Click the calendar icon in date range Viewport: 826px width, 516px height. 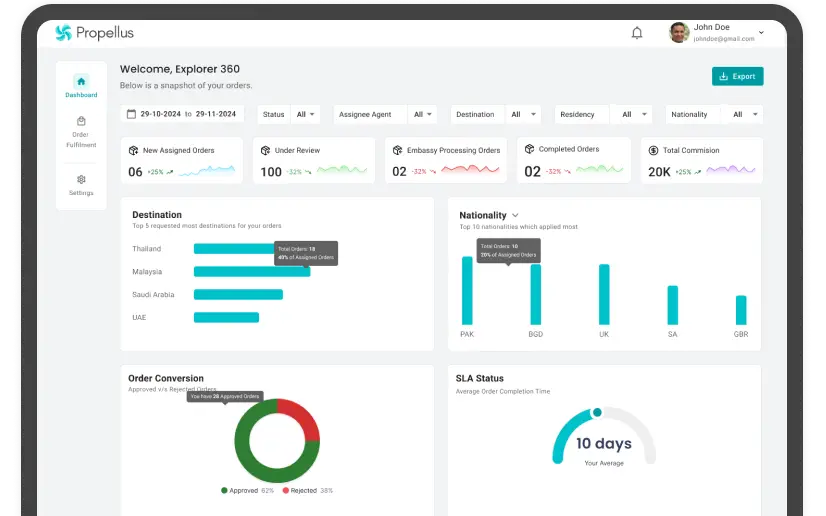tap(131, 114)
